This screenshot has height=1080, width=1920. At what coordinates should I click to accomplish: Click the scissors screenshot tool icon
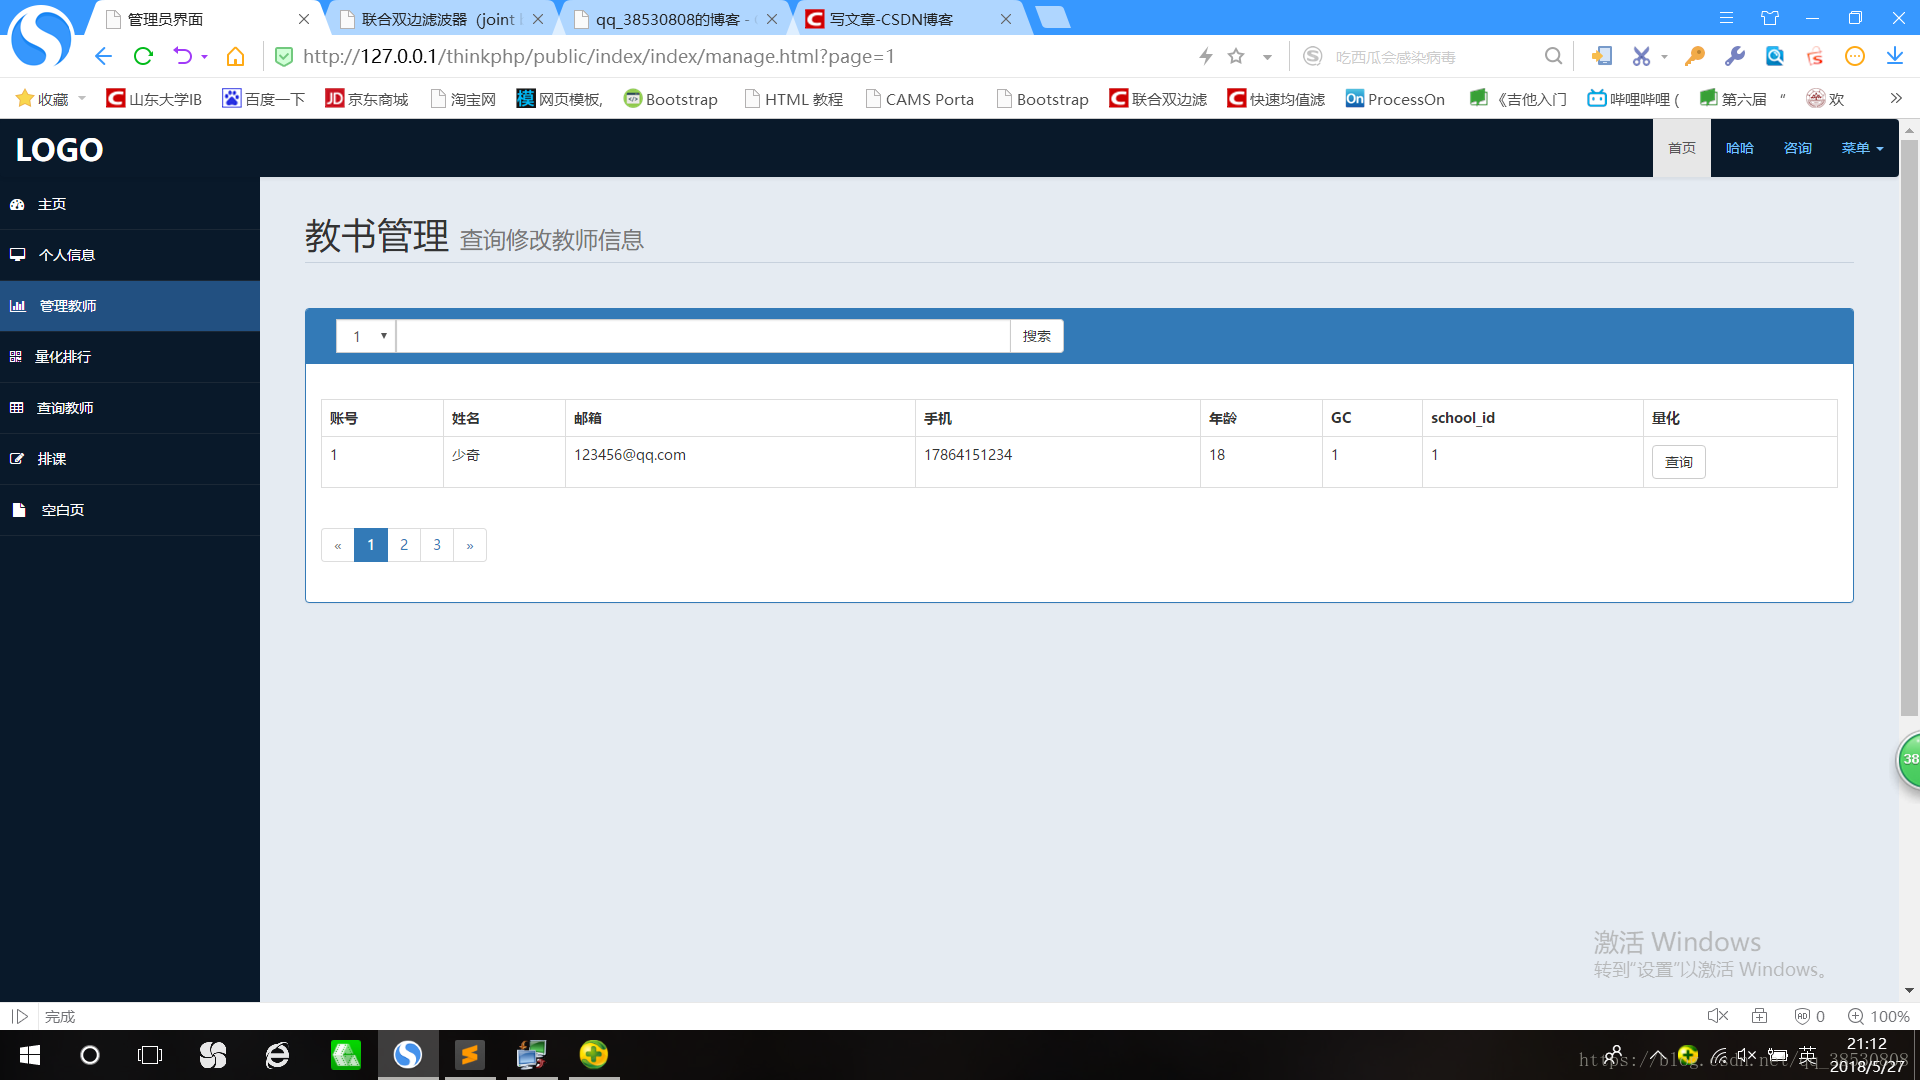point(1641,56)
